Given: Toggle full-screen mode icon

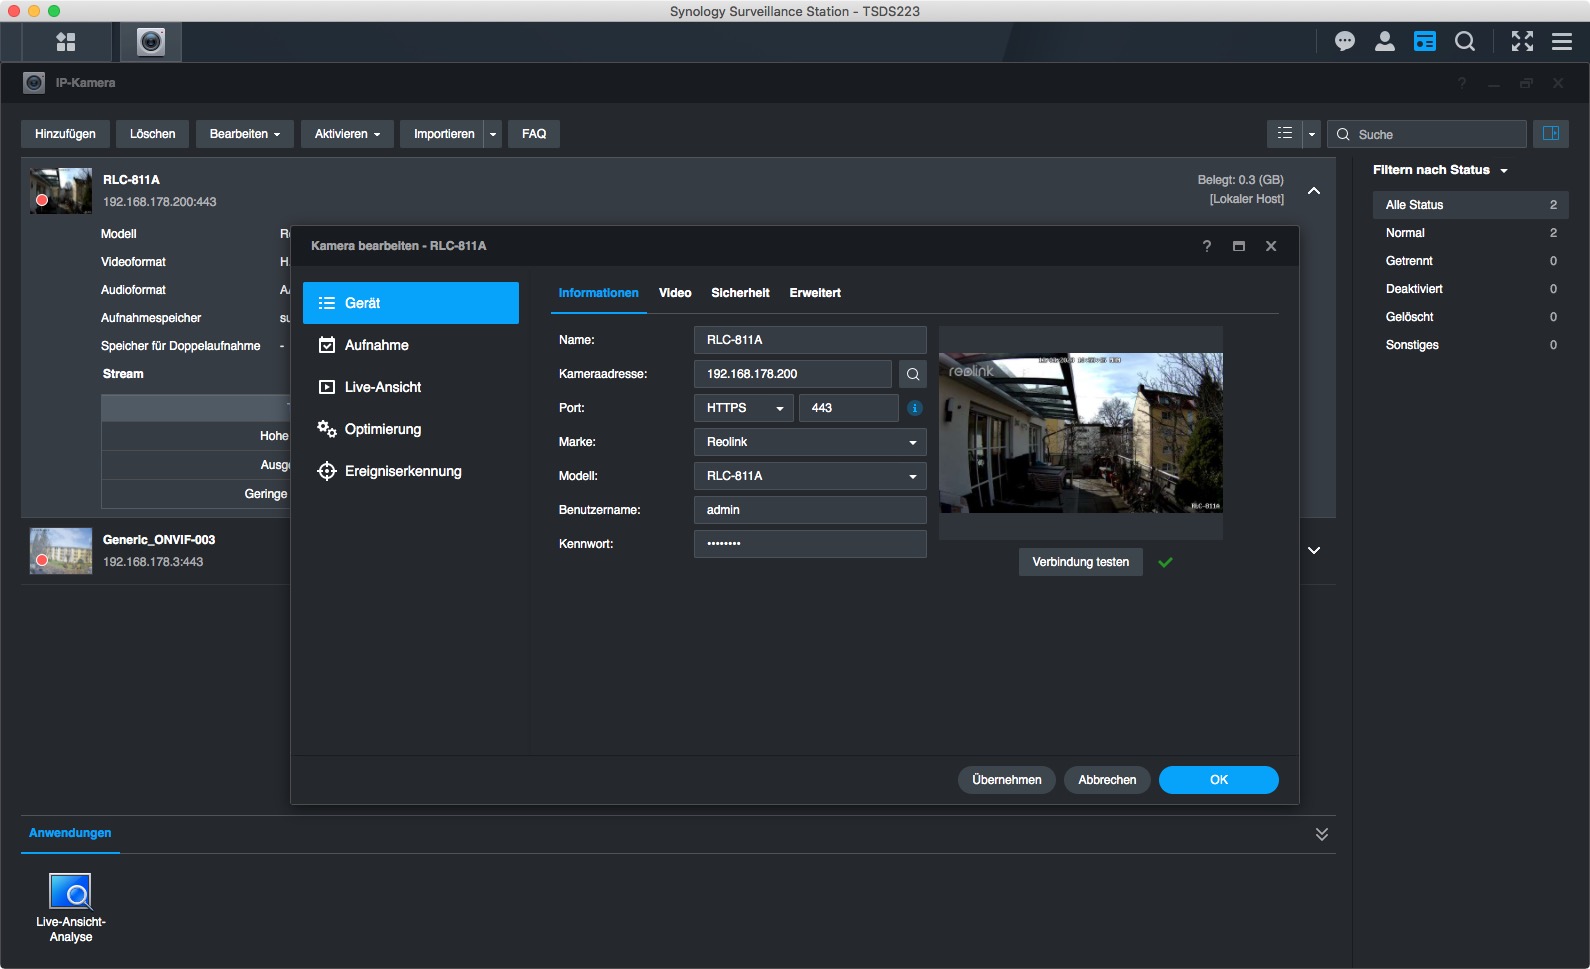Looking at the screenshot, I should click(1521, 42).
